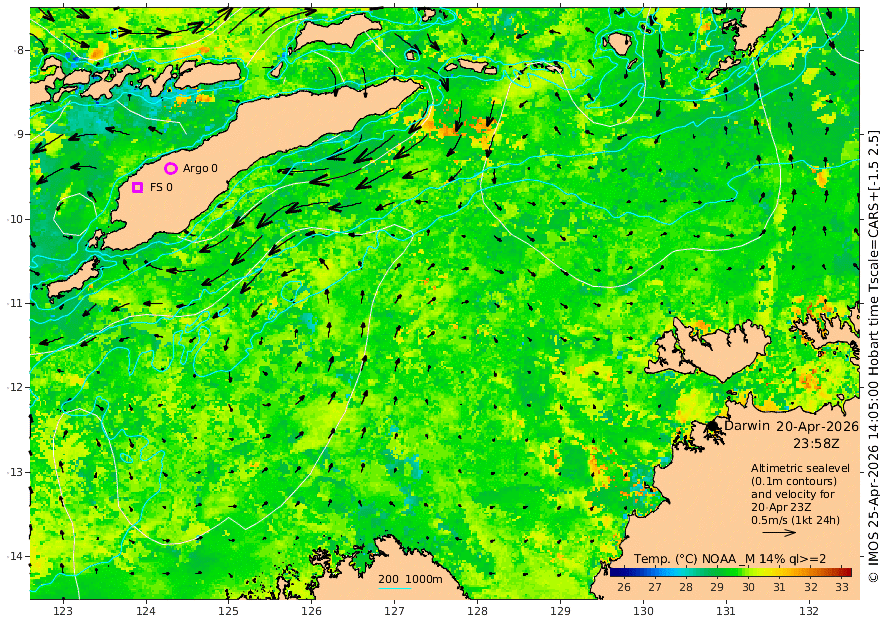Click the "20 Apr 23Z" legend text
880x630 pixels.
tap(781, 507)
